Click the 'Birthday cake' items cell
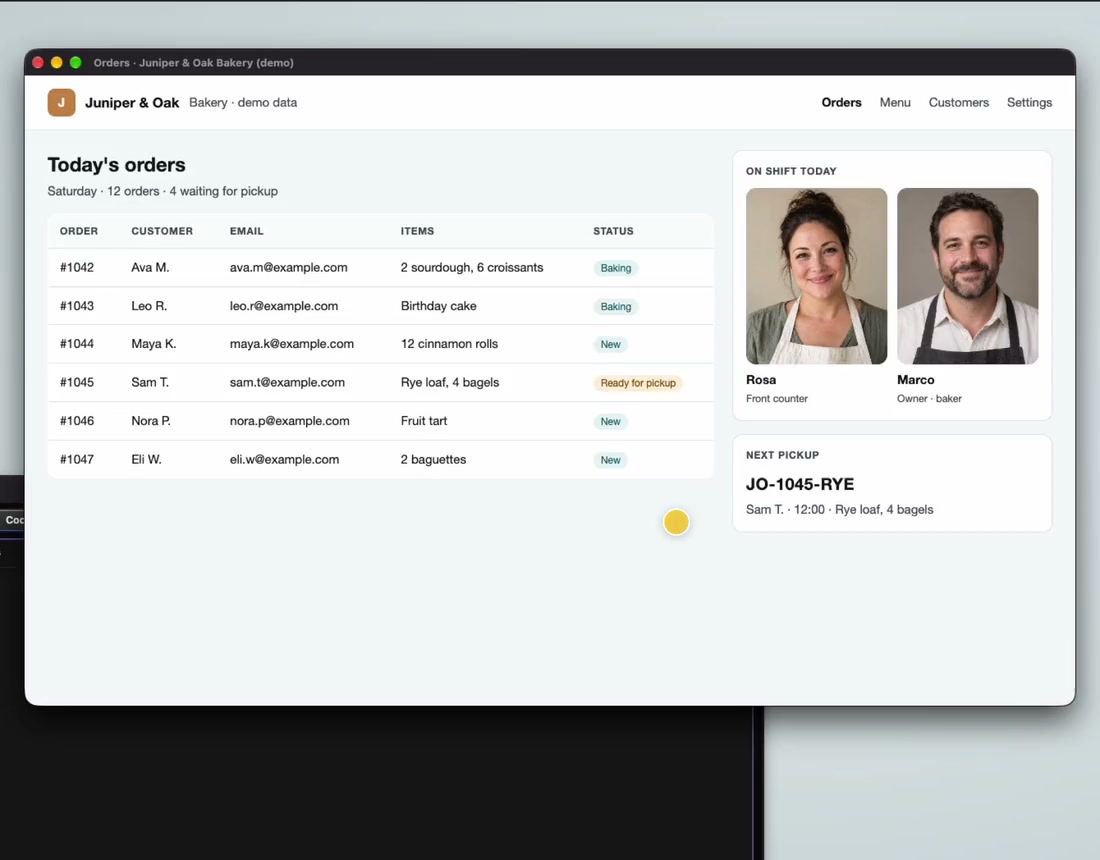1100x860 pixels. [x=438, y=306]
